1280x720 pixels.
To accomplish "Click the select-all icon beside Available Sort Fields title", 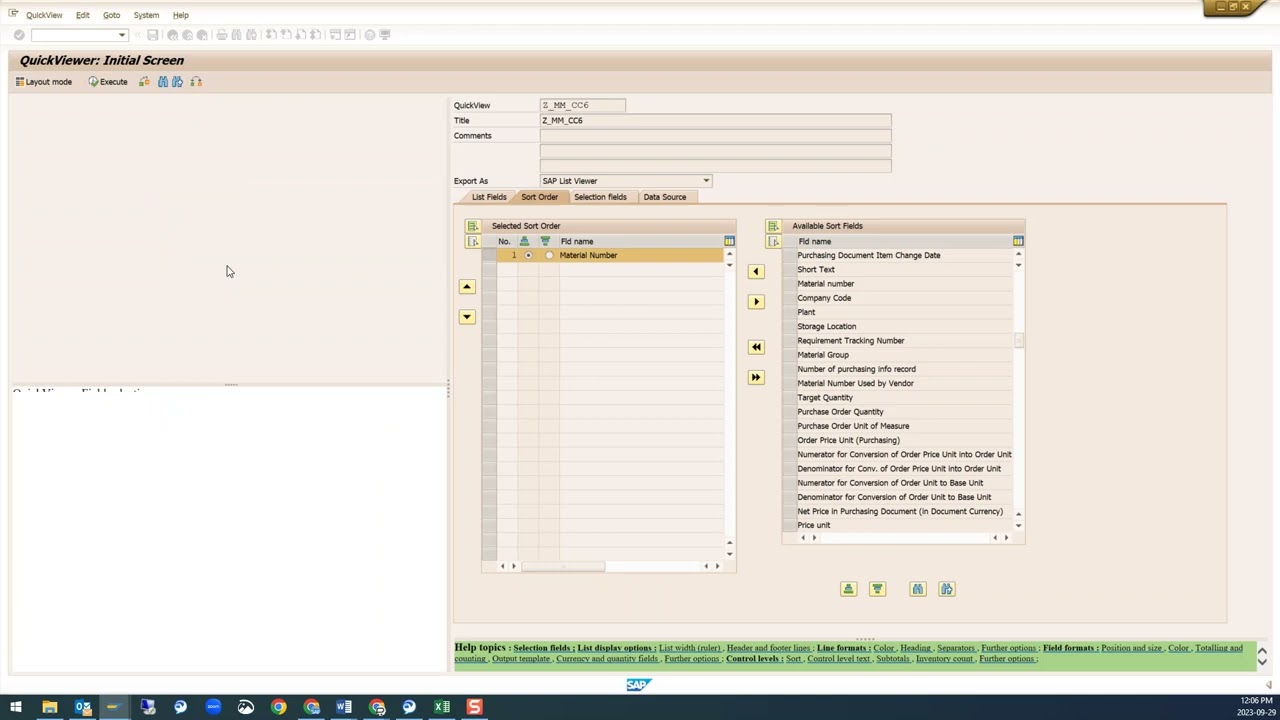I will 773,226.
